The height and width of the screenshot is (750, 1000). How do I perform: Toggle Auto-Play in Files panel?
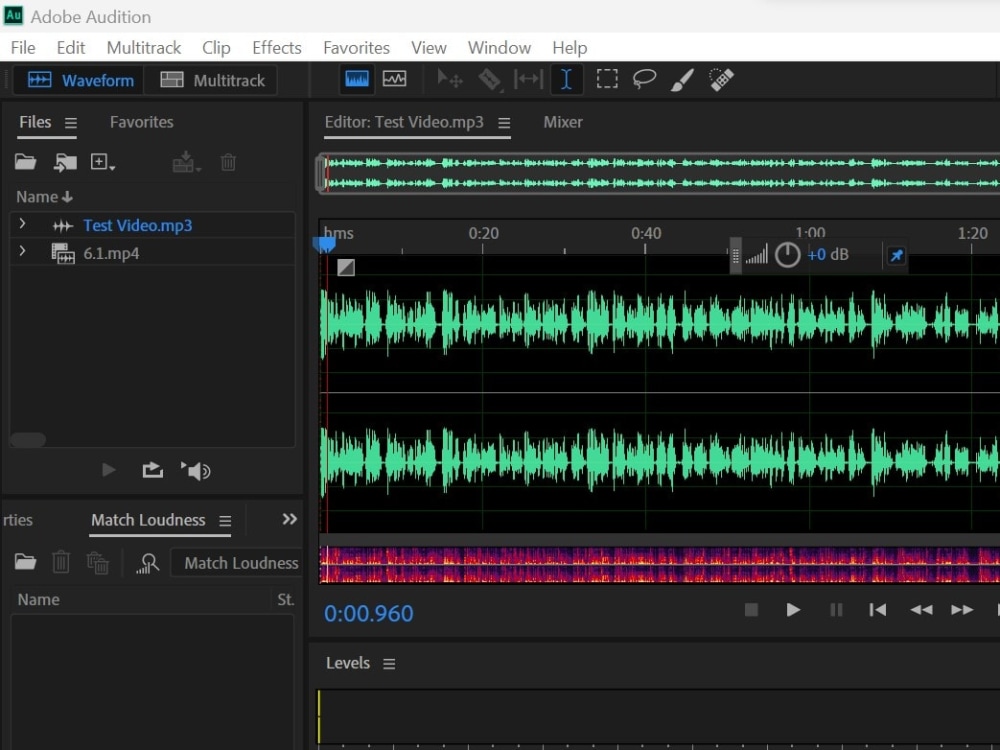coord(196,471)
